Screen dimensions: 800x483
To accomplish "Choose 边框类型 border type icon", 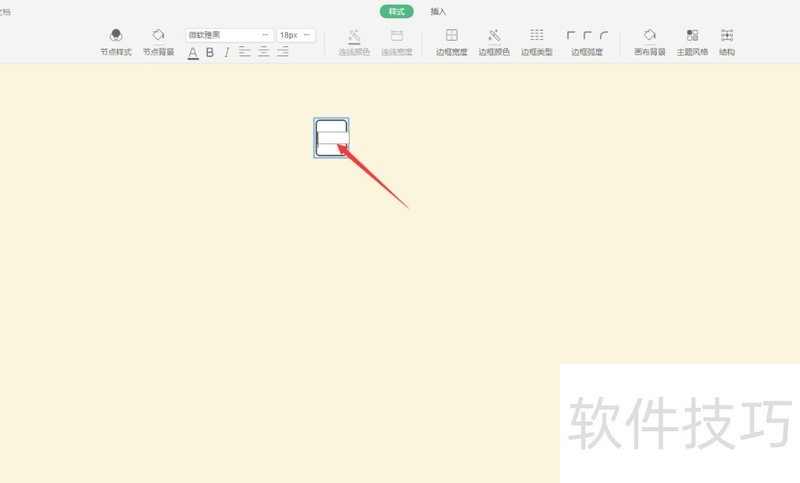I will tap(537, 41).
